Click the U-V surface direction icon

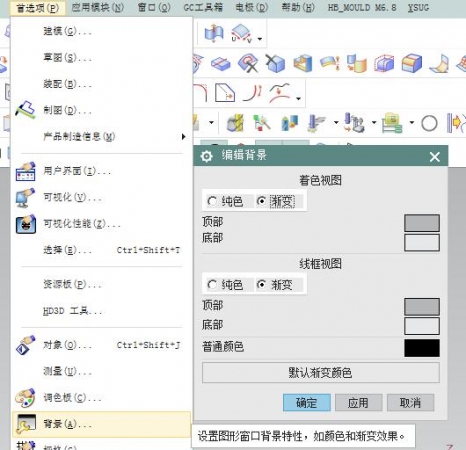click(x=242, y=33)
